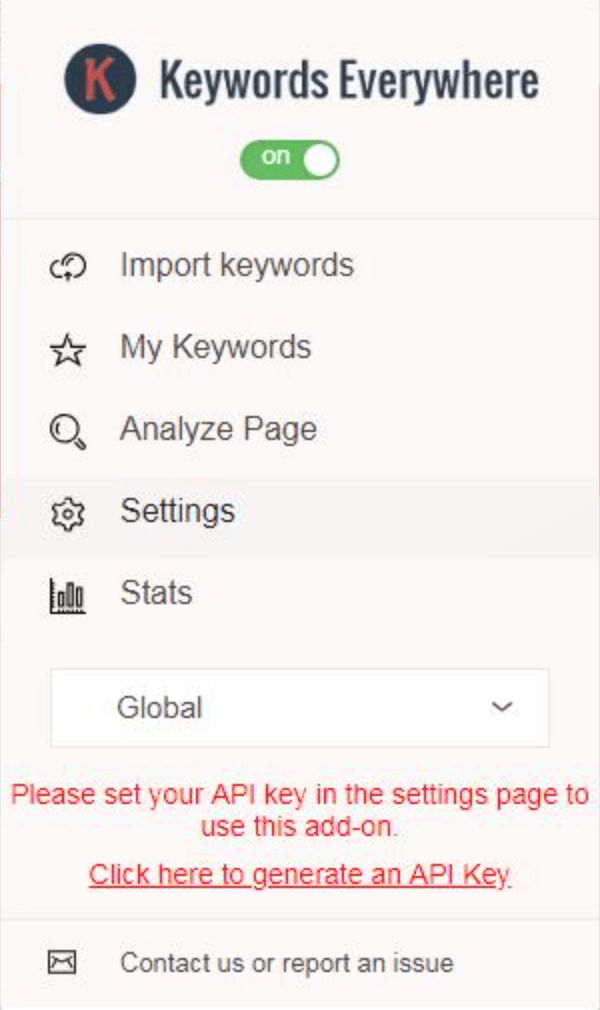This screenshot has height=1010, width=600.
Task: Click the chevron arrow in Global selector
Action: click(x=501, y=707)
